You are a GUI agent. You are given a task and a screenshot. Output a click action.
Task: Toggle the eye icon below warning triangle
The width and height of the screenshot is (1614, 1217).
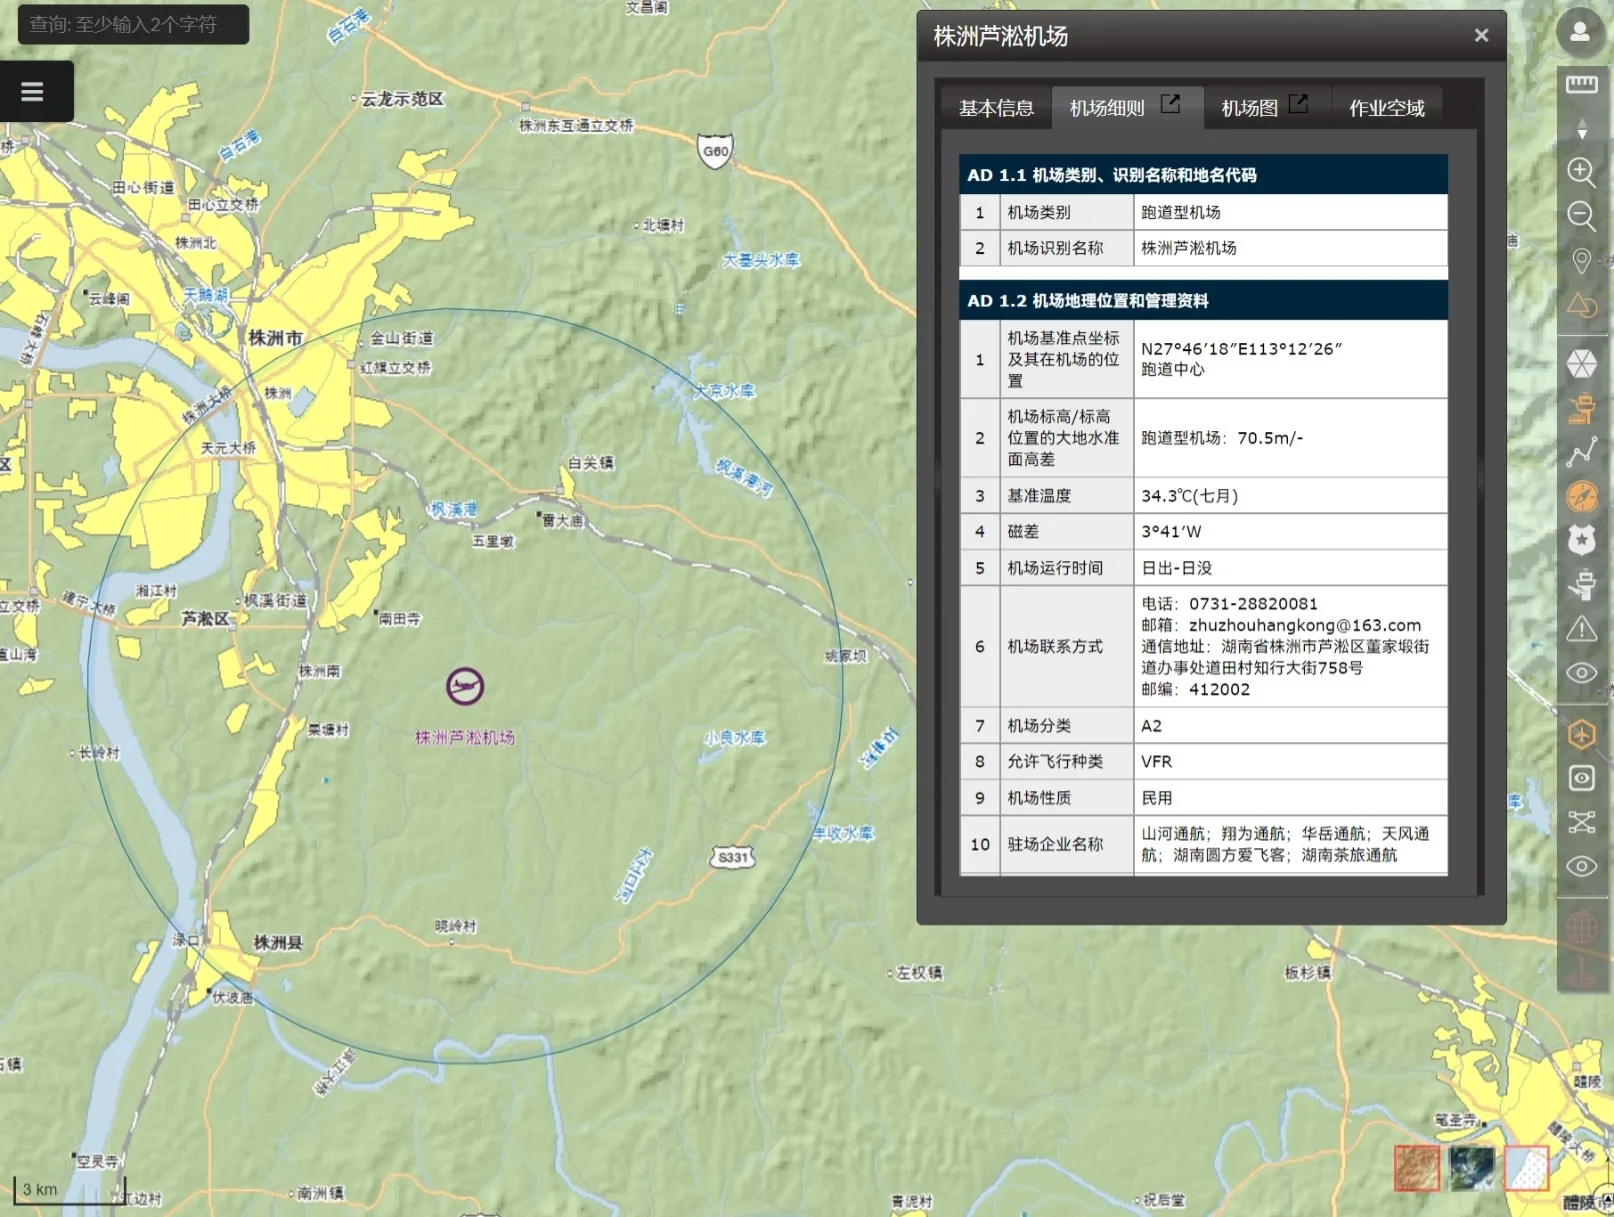[x=1581, y=672]
